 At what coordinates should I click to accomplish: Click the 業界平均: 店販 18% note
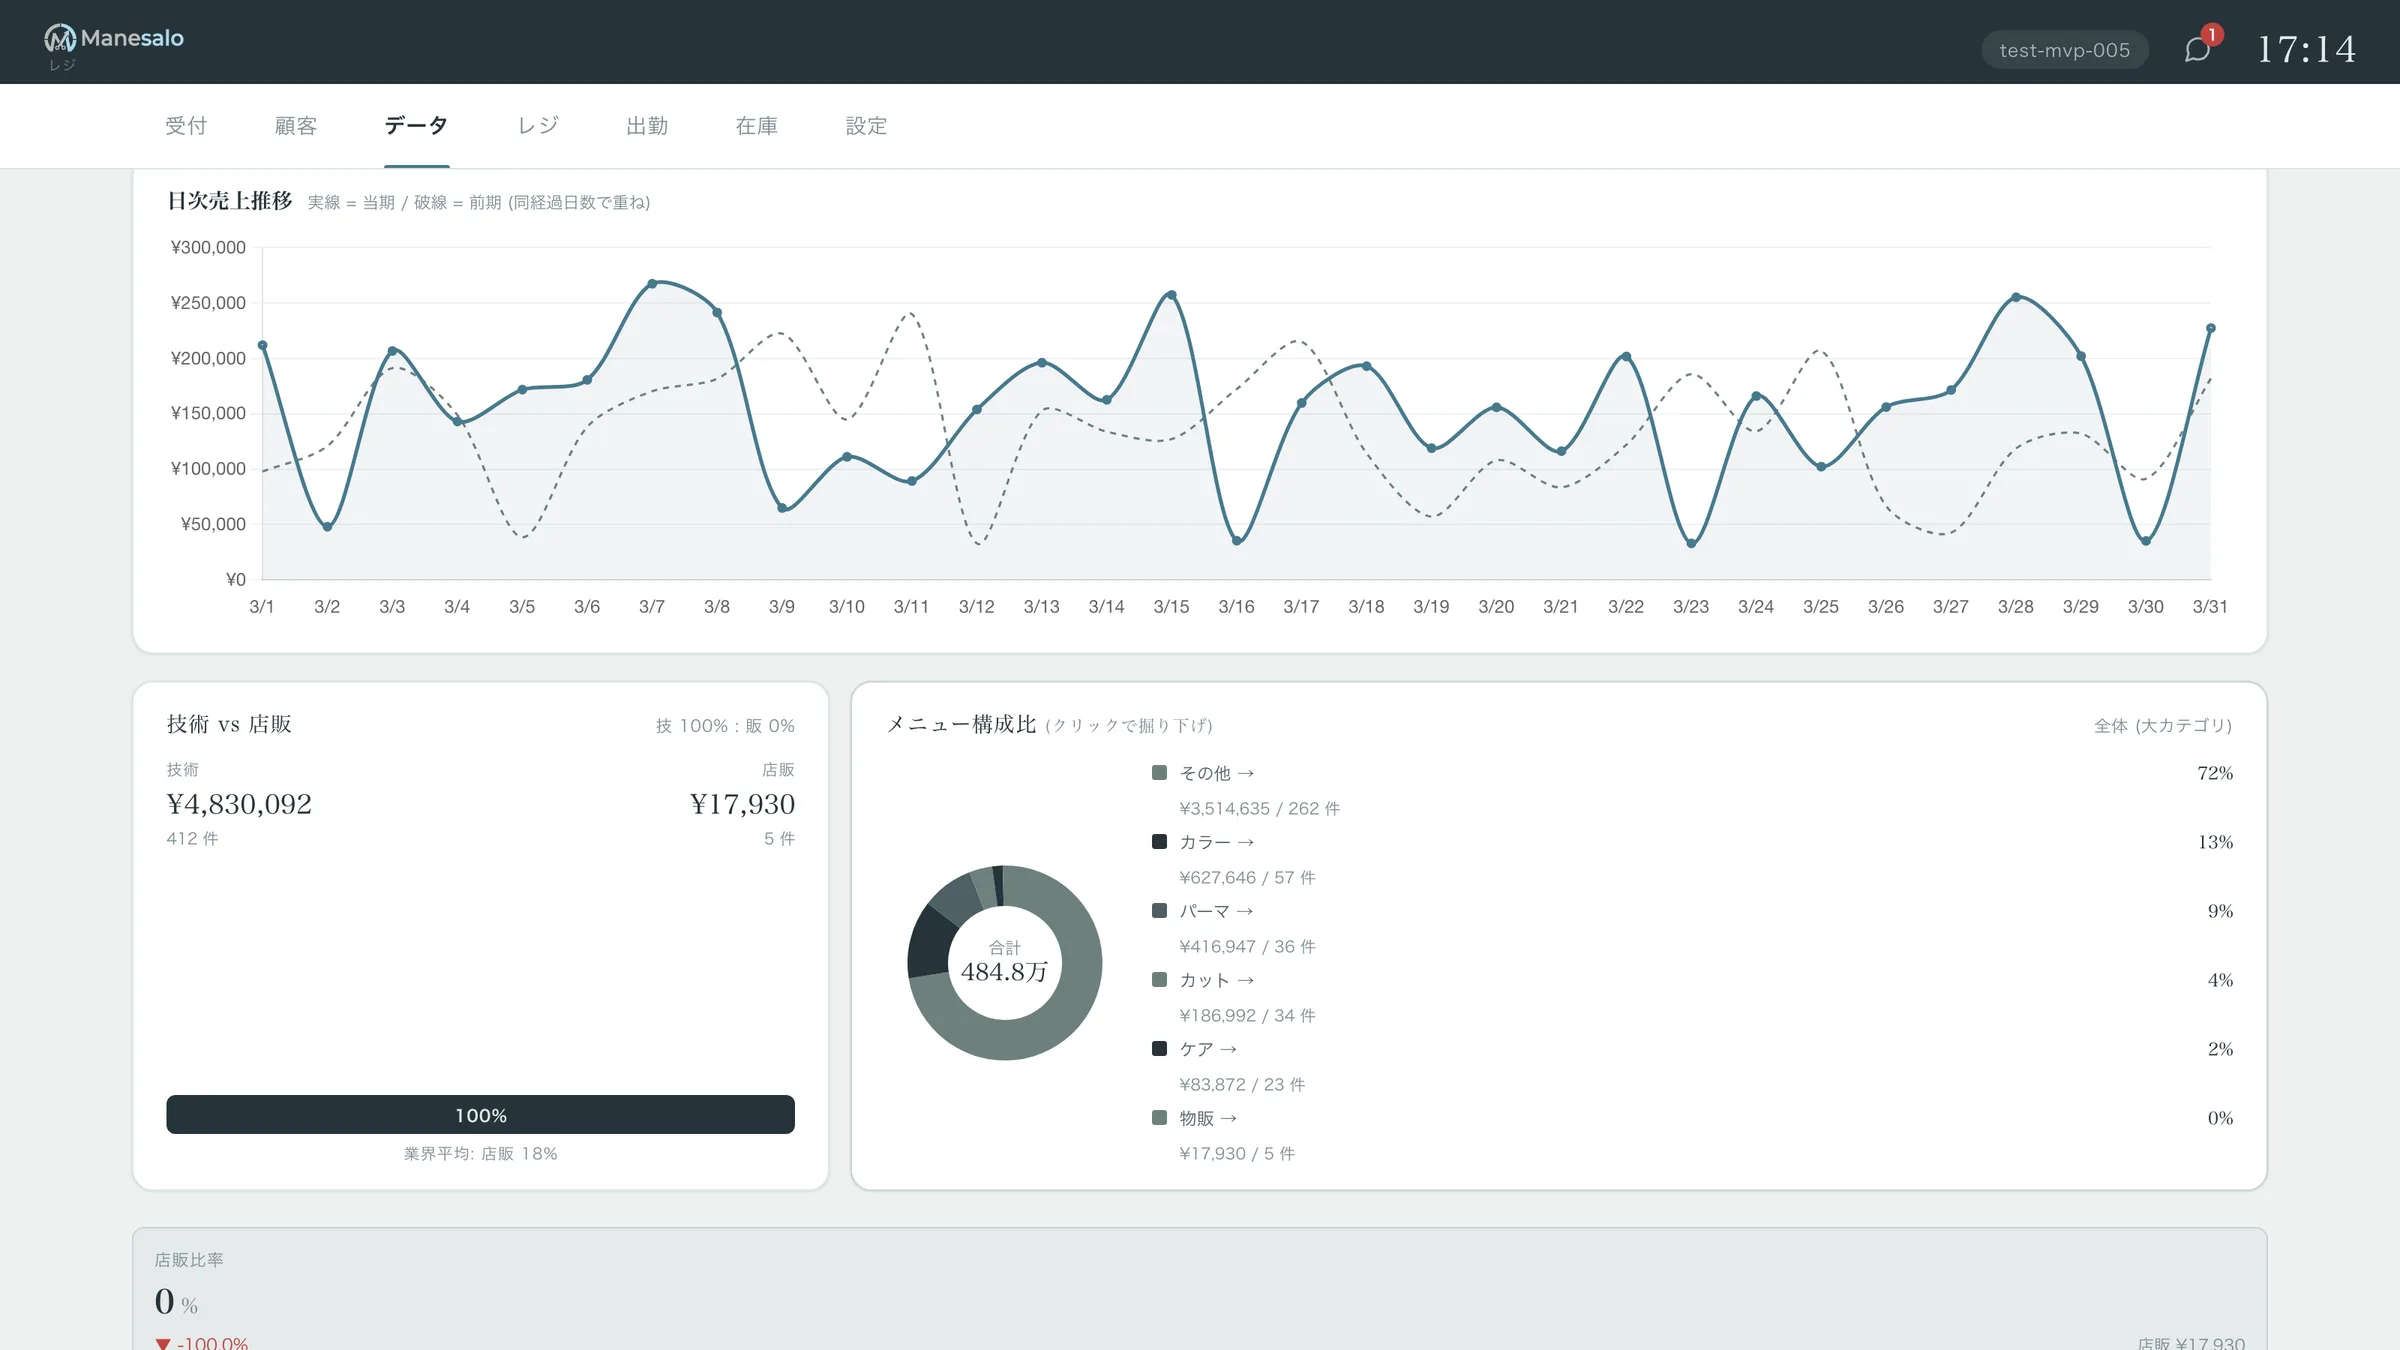pyautogui.click(x=480, y=1154)
